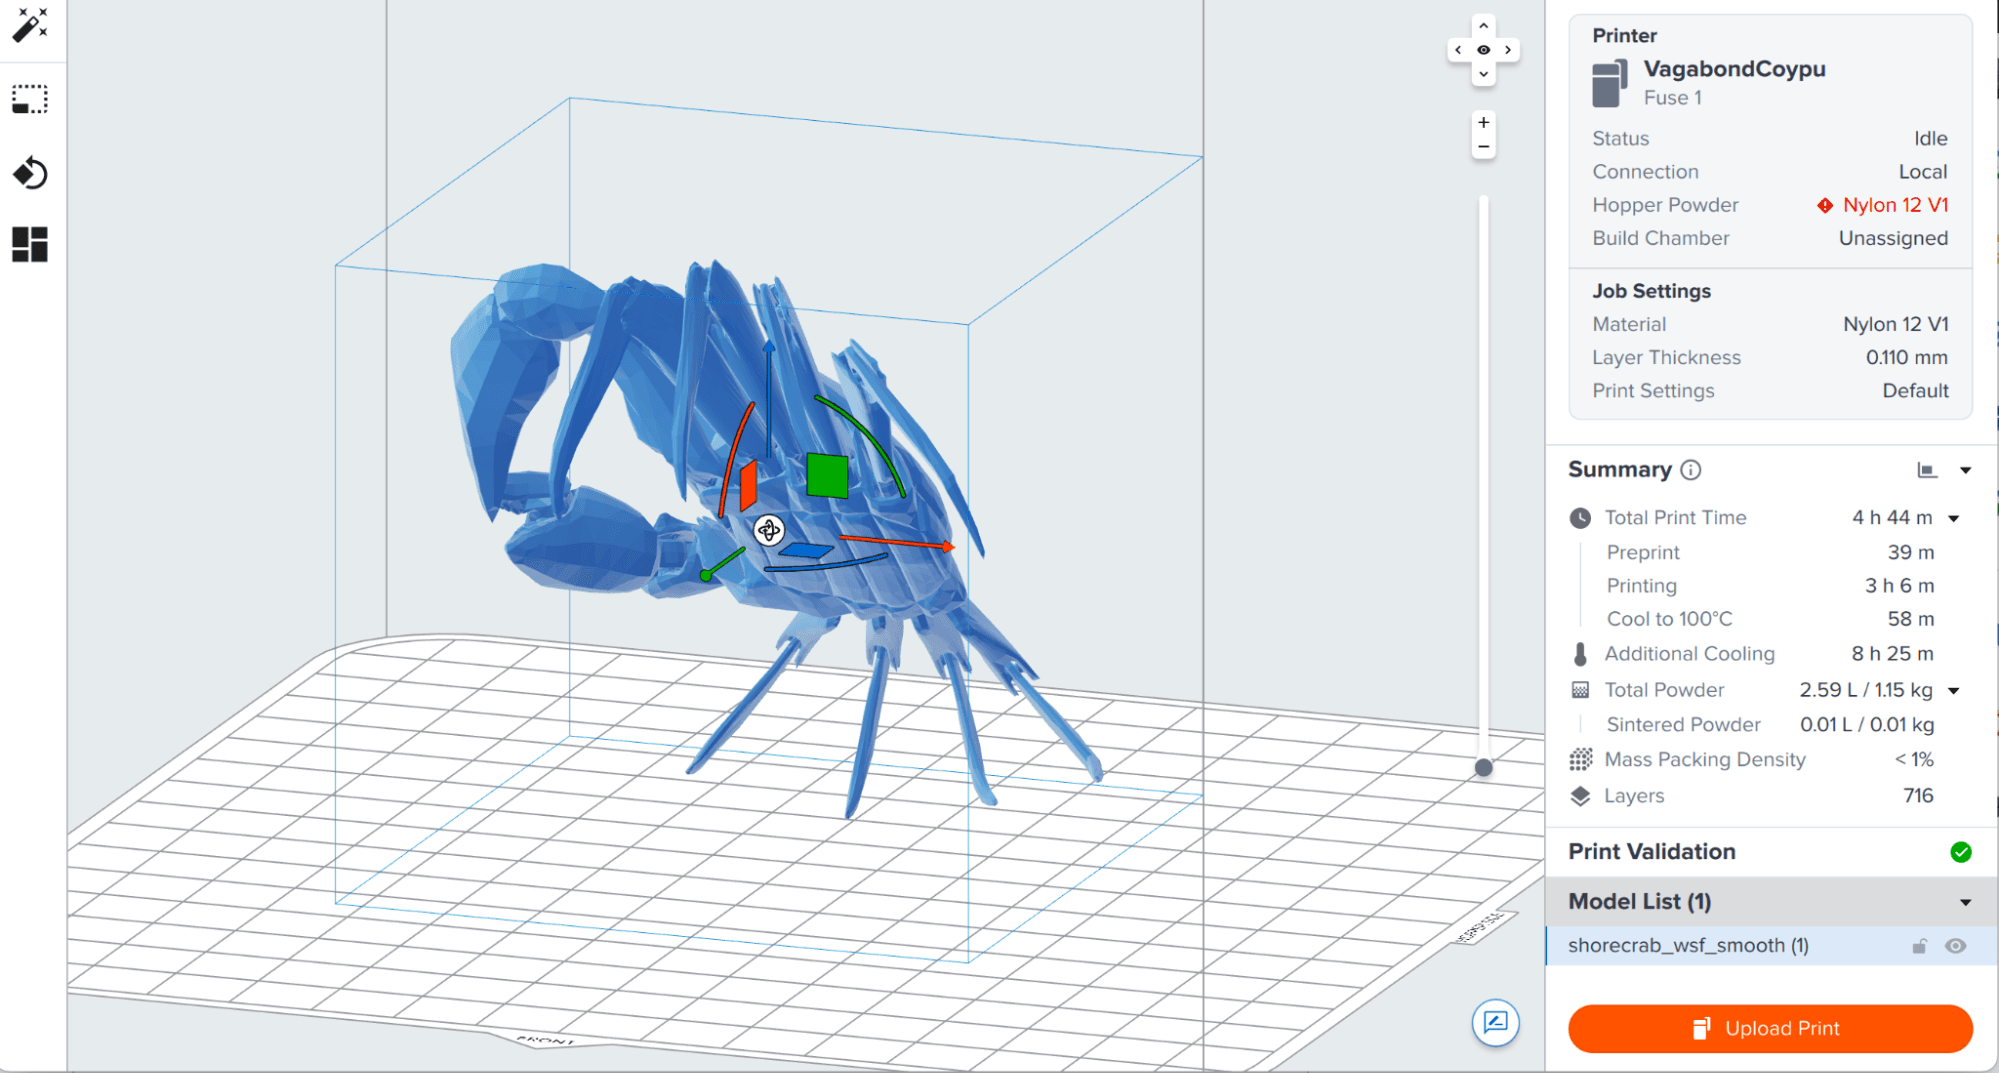Click the Summary chart view icon
The width and height of the screenshot is (1999, 1073).
coord(1927,470)
